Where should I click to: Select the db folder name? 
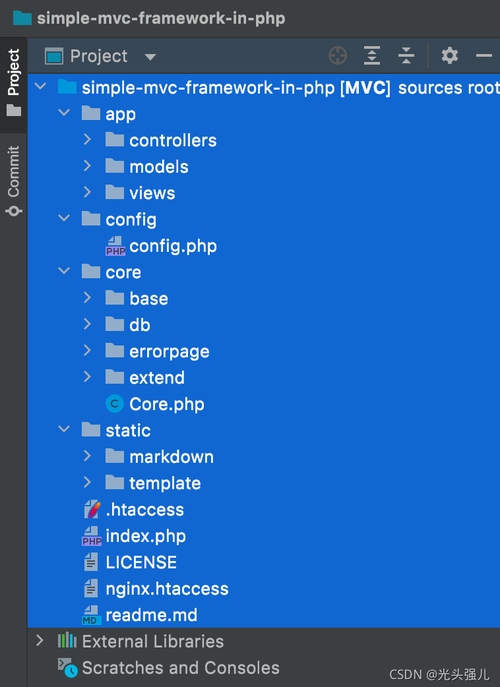tap(140, 325)
